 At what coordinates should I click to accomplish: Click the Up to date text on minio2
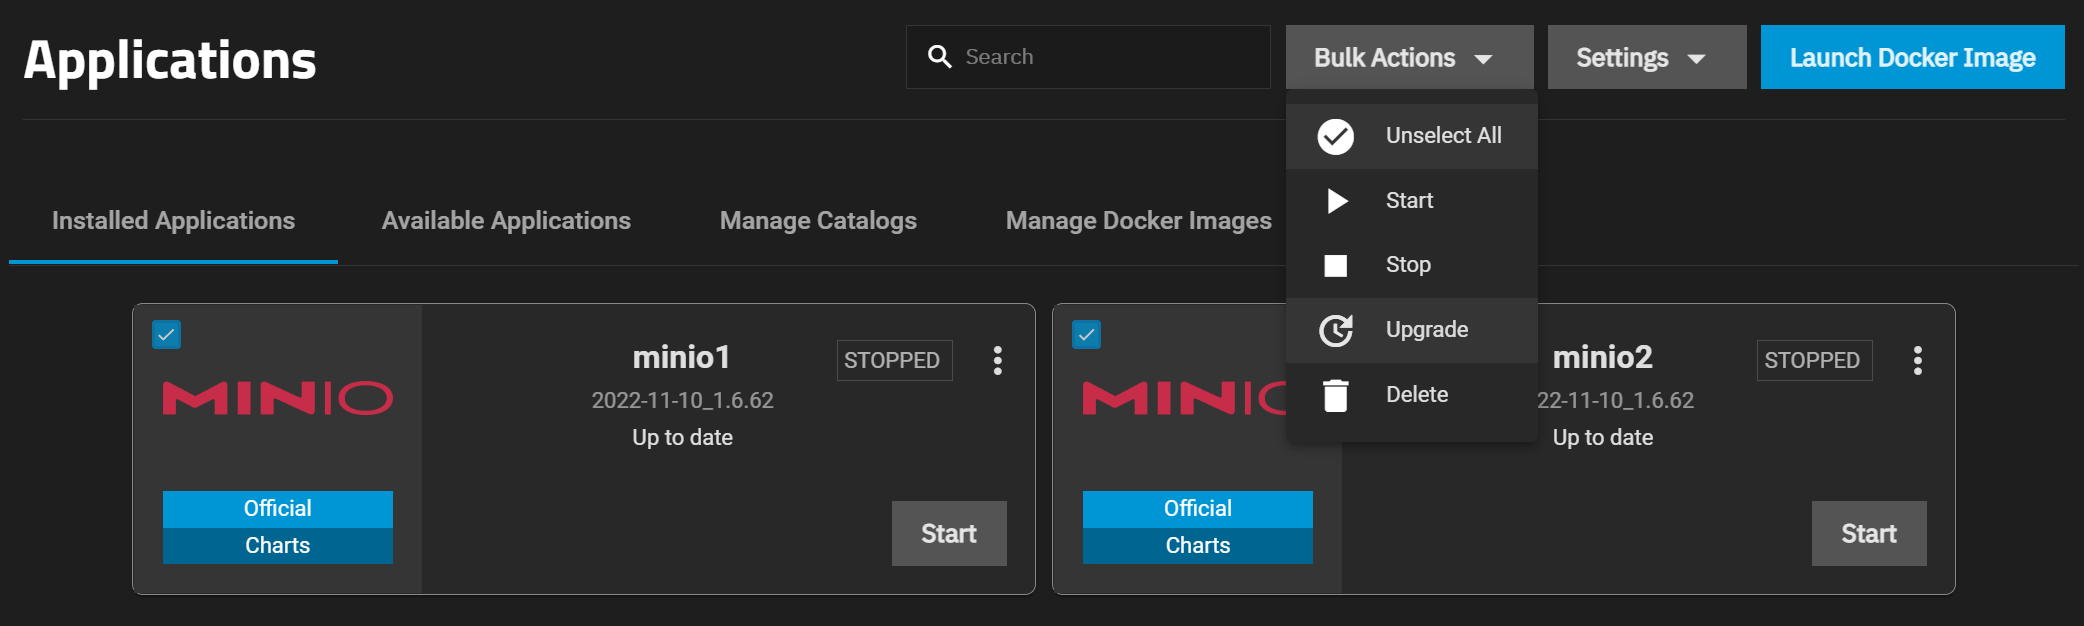tap(1602, 438)
